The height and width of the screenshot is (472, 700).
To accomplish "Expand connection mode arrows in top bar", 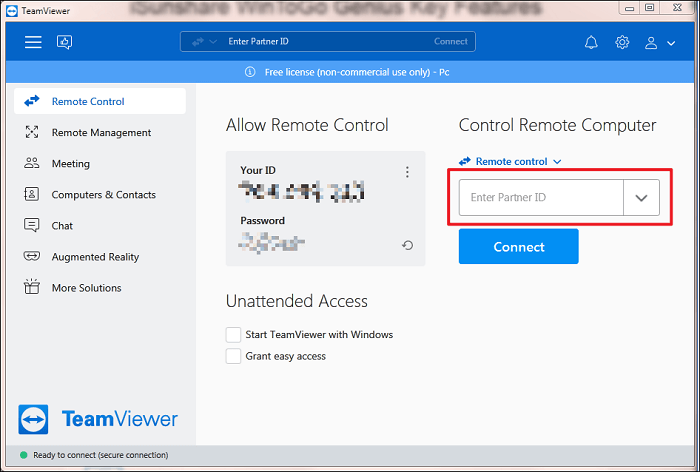I will (204, 42).
